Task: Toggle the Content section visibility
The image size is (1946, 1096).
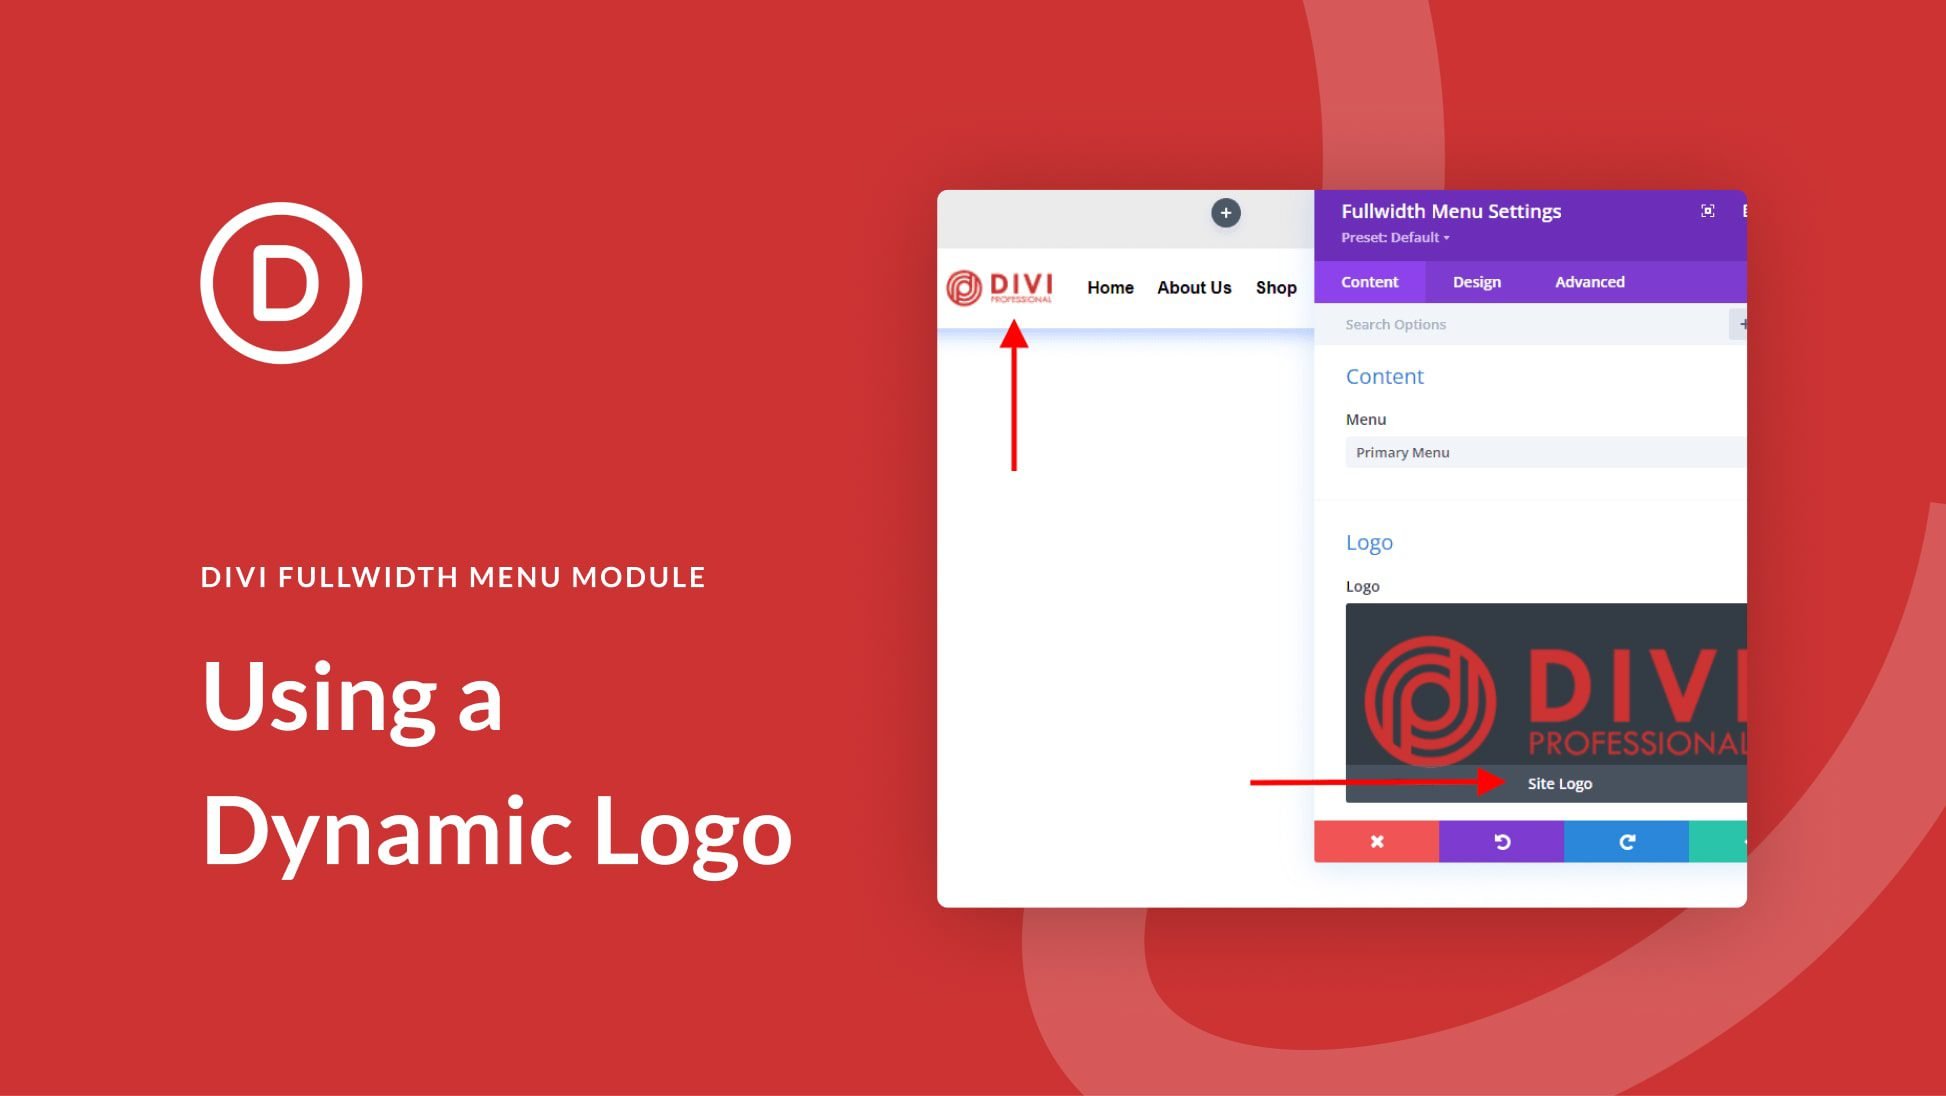Action: (1386, 376)
